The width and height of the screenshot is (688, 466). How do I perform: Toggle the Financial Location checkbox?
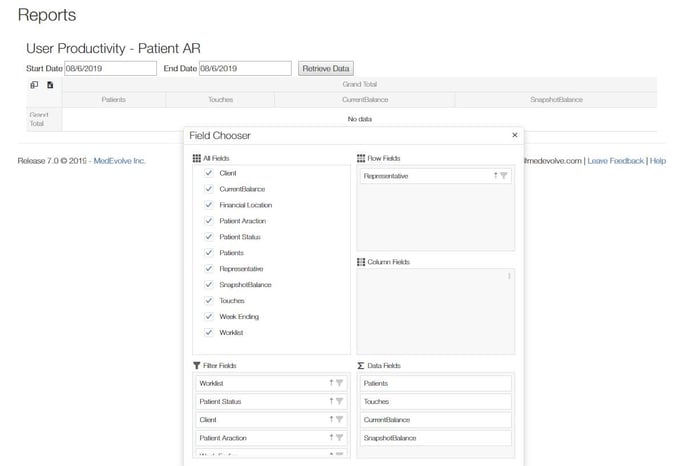point(209,205)
